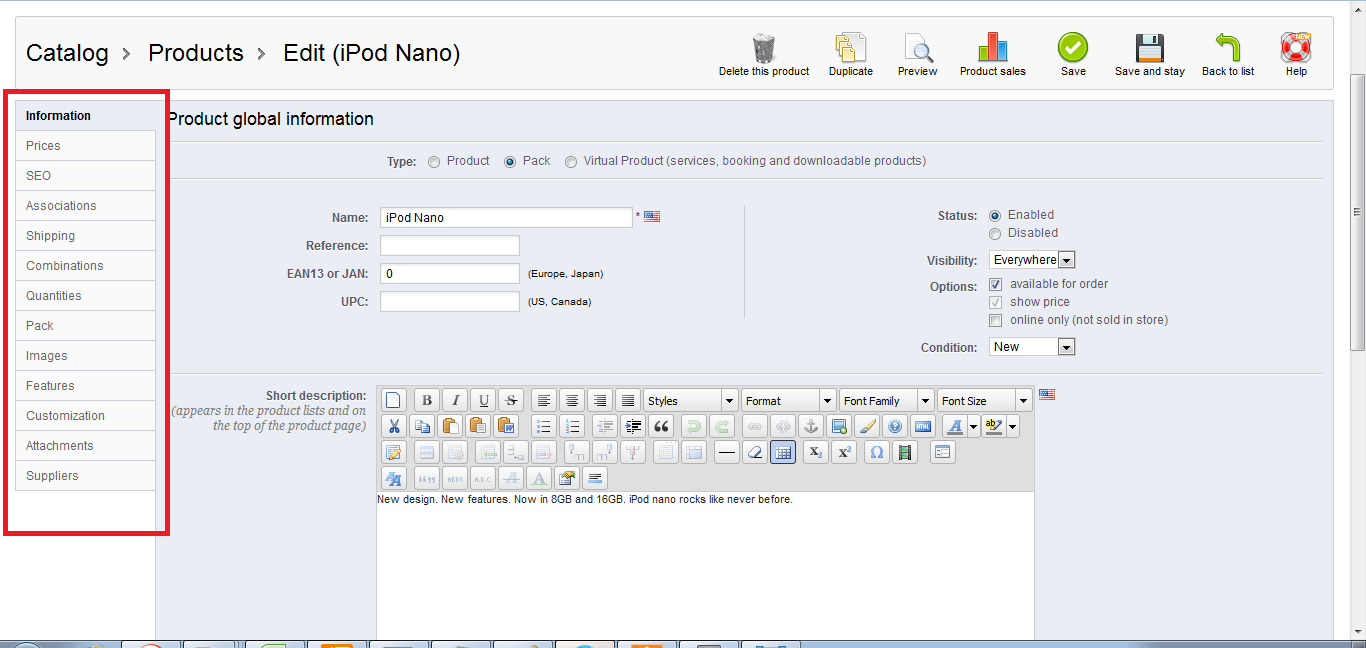Apply subscript formatting in the editor
Viewport: 1366px width, 648px height.
[816, 452]
